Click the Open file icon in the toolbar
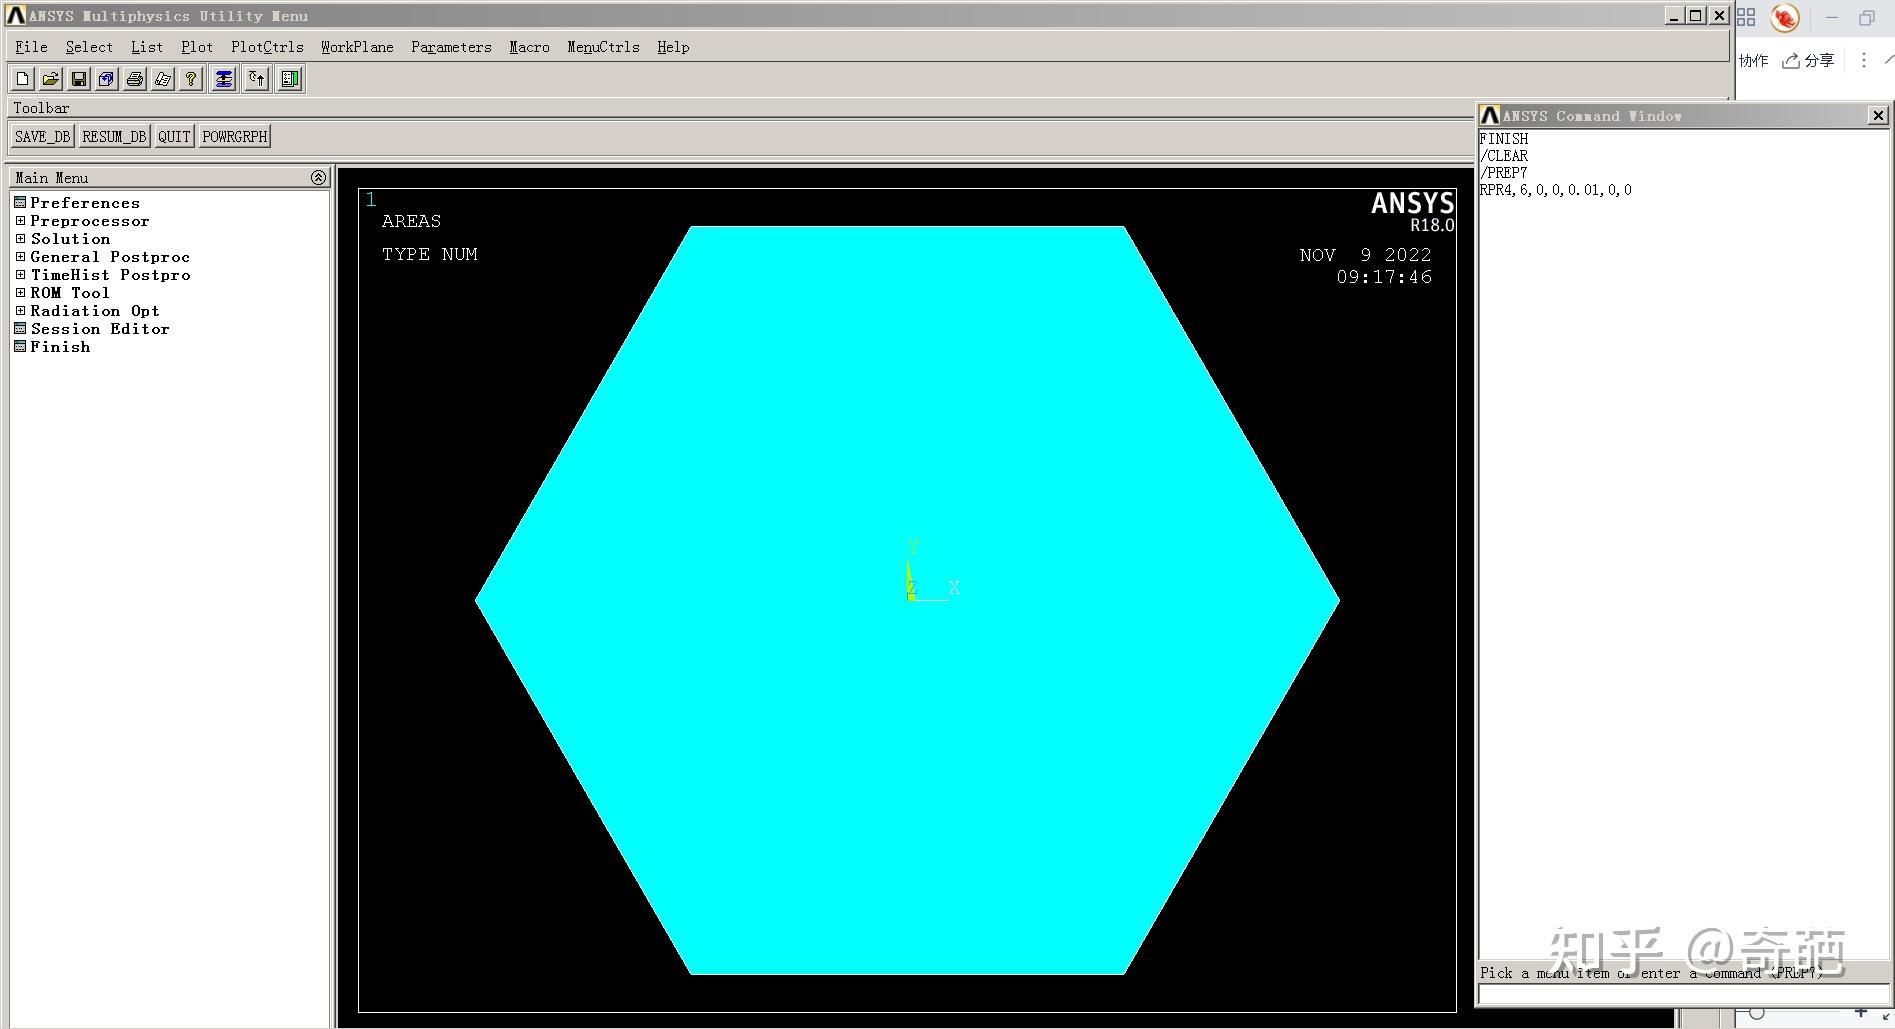The height and width of the screenshot is (1029, 1895). click(50, 79)
